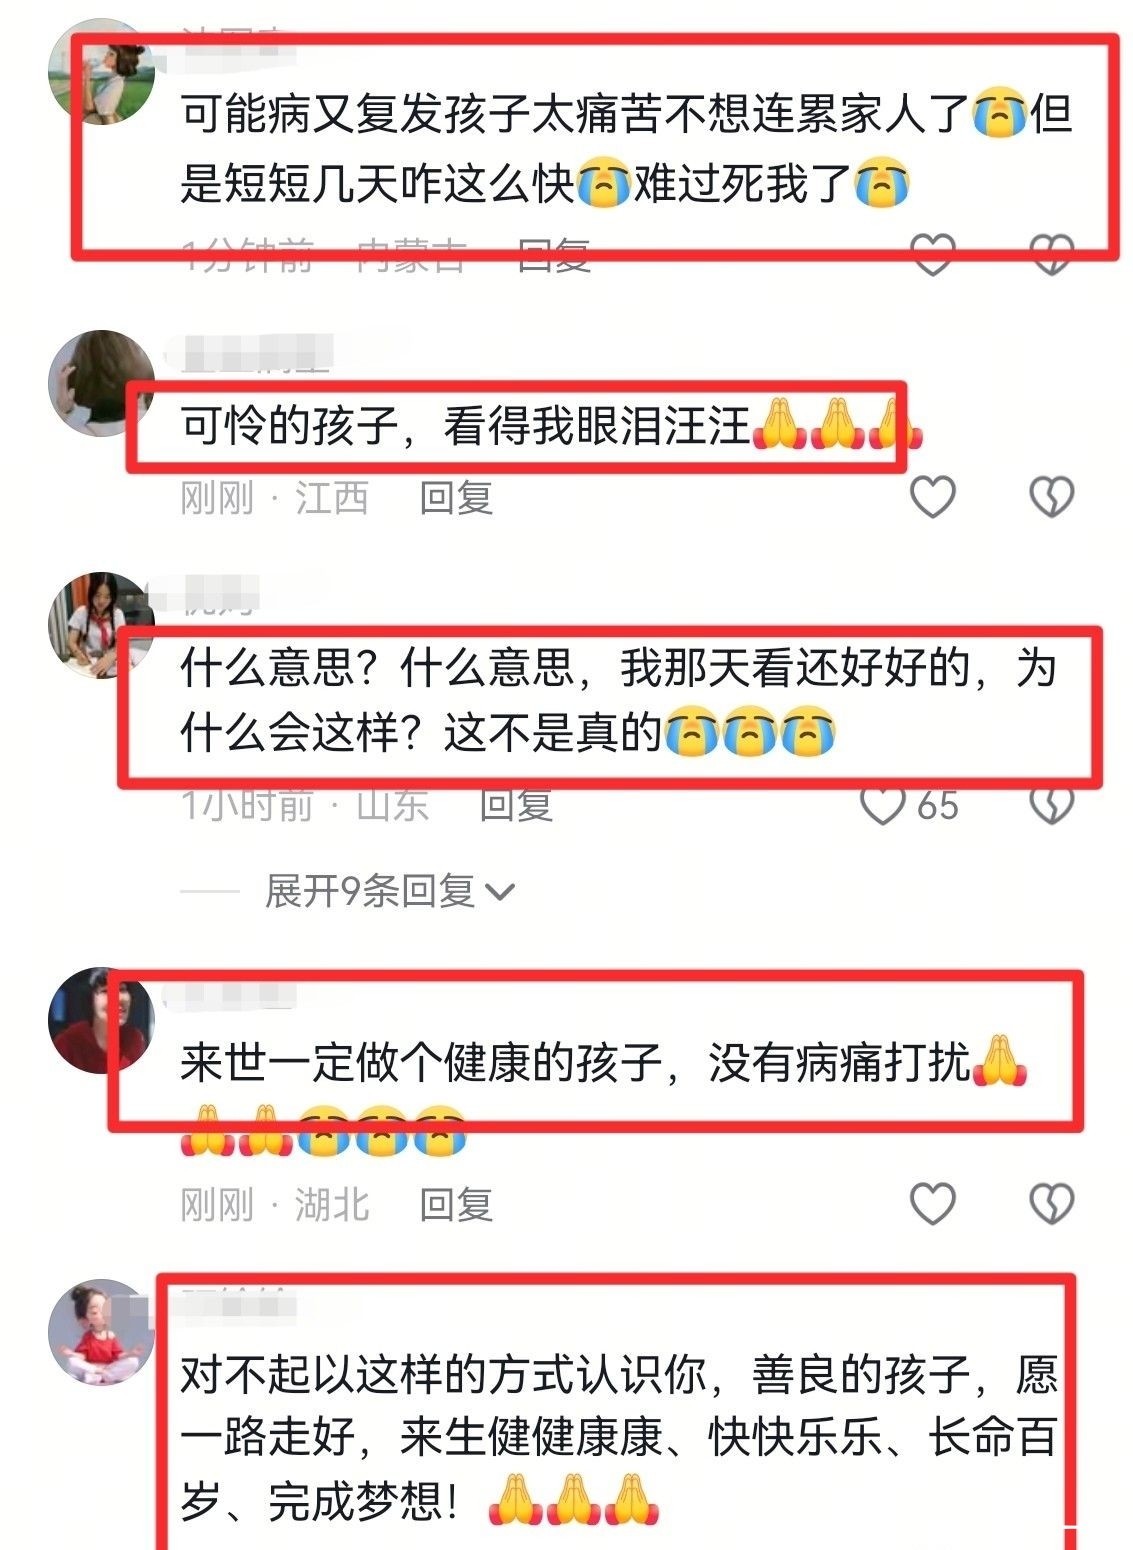Screen dimensions: 1133x1550
Task: Dislike the 山东 comment with broken heart
Action: (1052, 805)
